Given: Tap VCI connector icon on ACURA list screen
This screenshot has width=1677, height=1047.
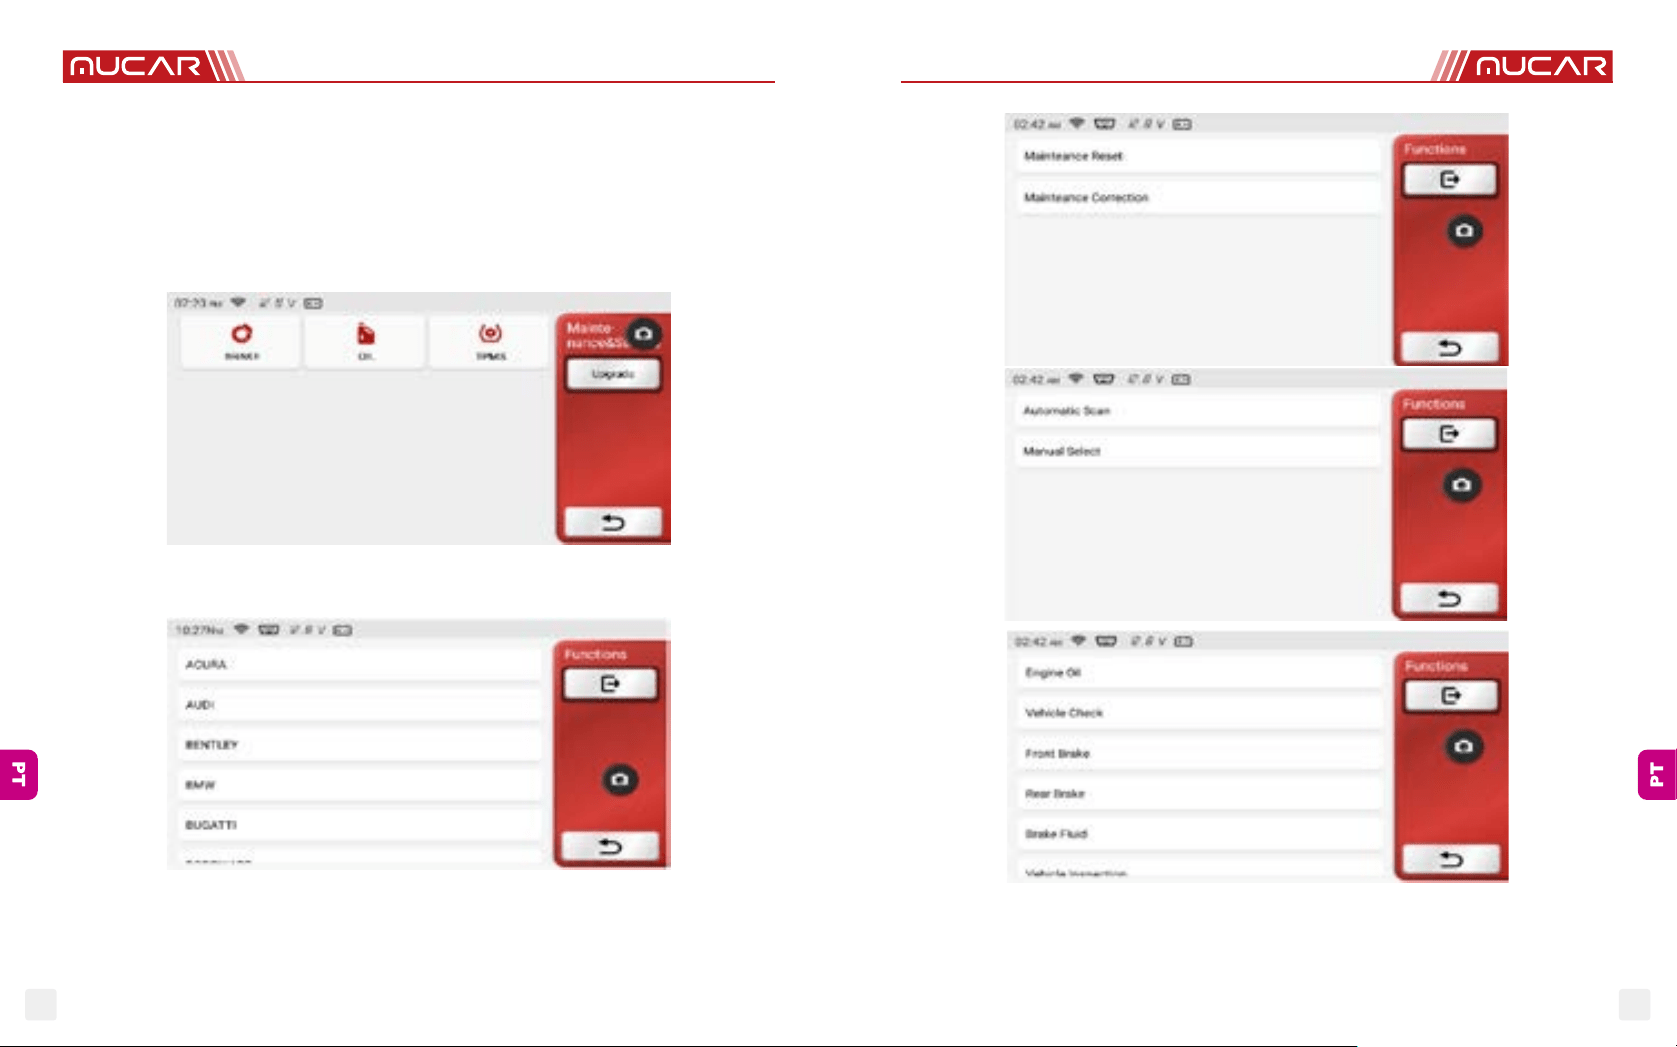Looking at the screenshot, I should coord(269,630).
